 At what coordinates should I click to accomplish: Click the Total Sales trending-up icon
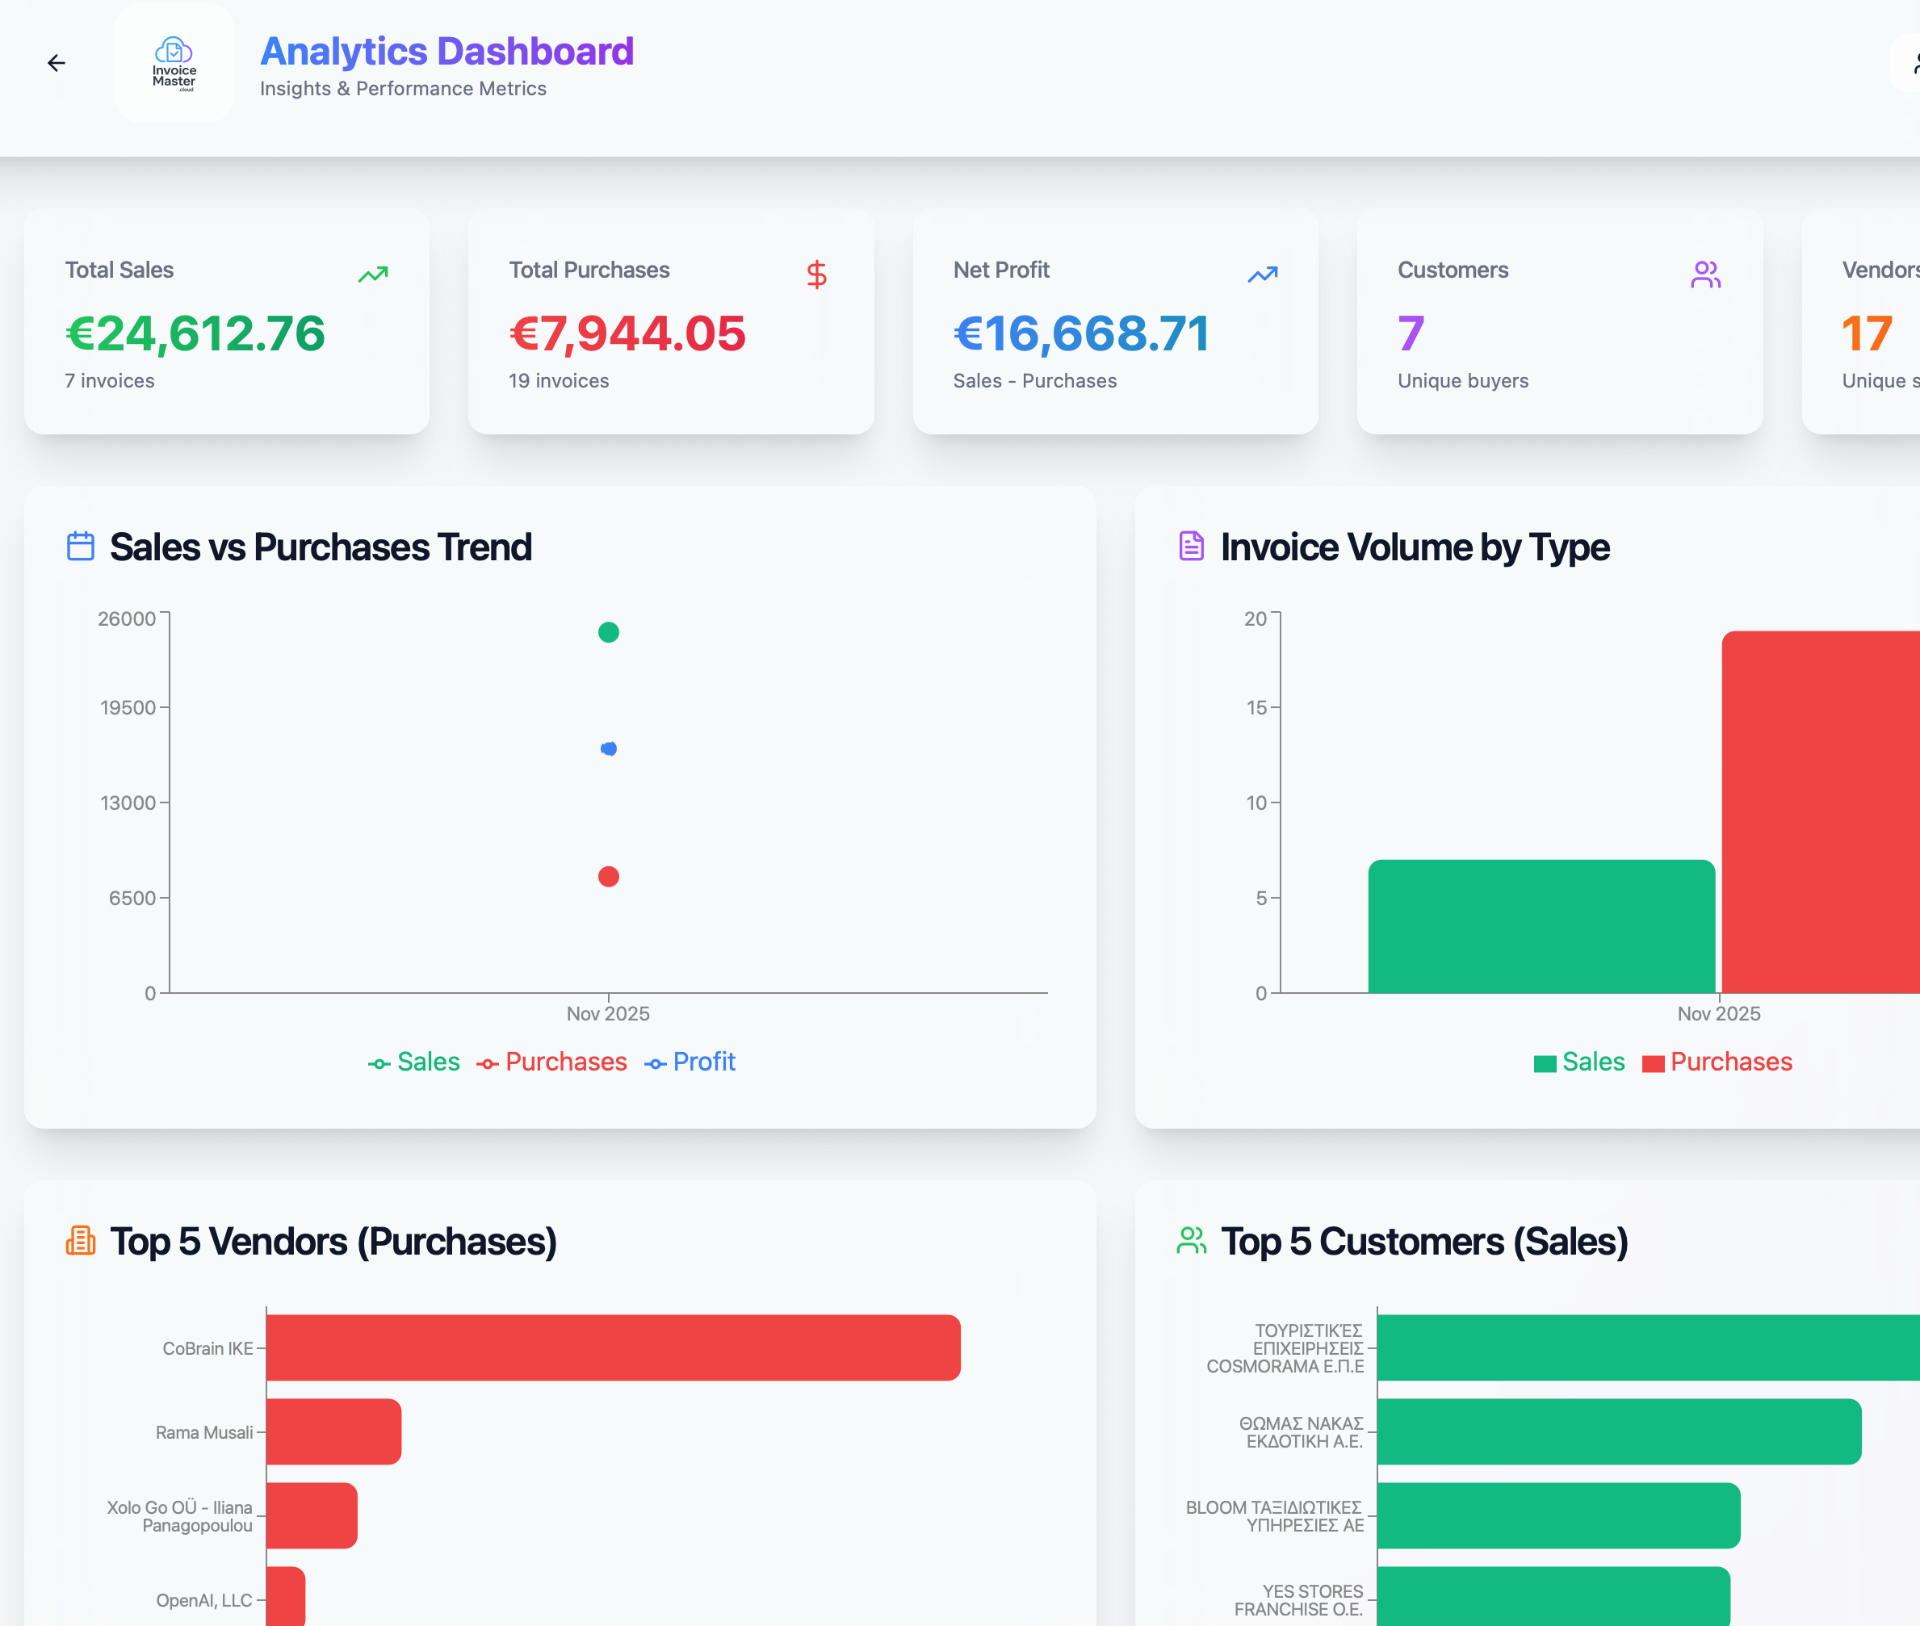click(x=373, y=274)
